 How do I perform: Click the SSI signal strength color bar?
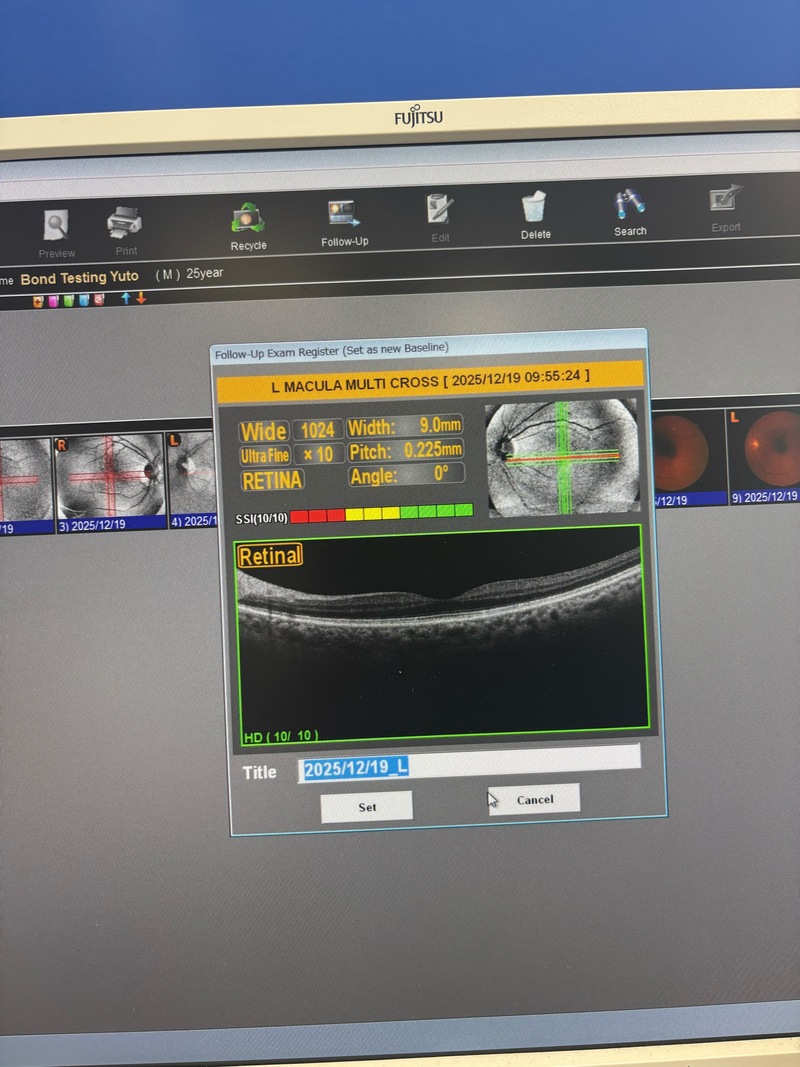(x=382, y=513)
